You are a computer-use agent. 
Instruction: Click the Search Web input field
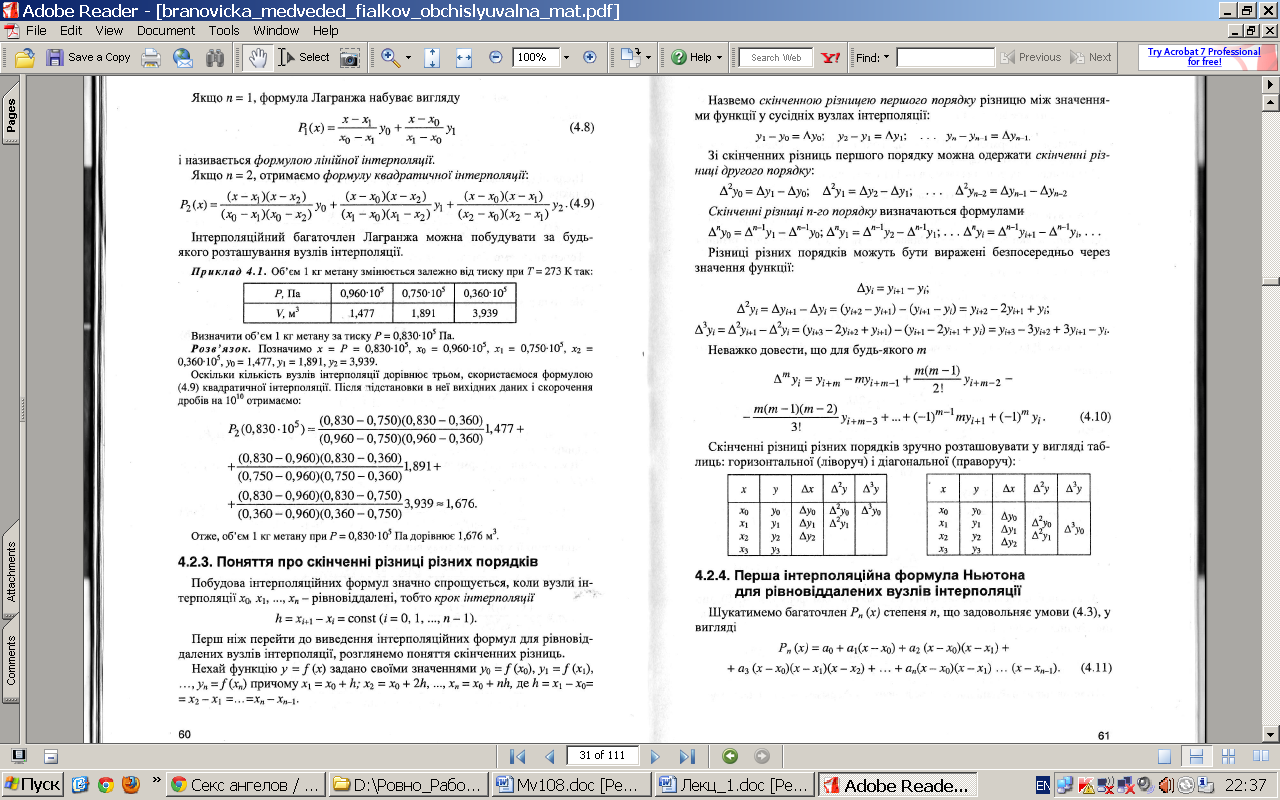tap(776, 57)
